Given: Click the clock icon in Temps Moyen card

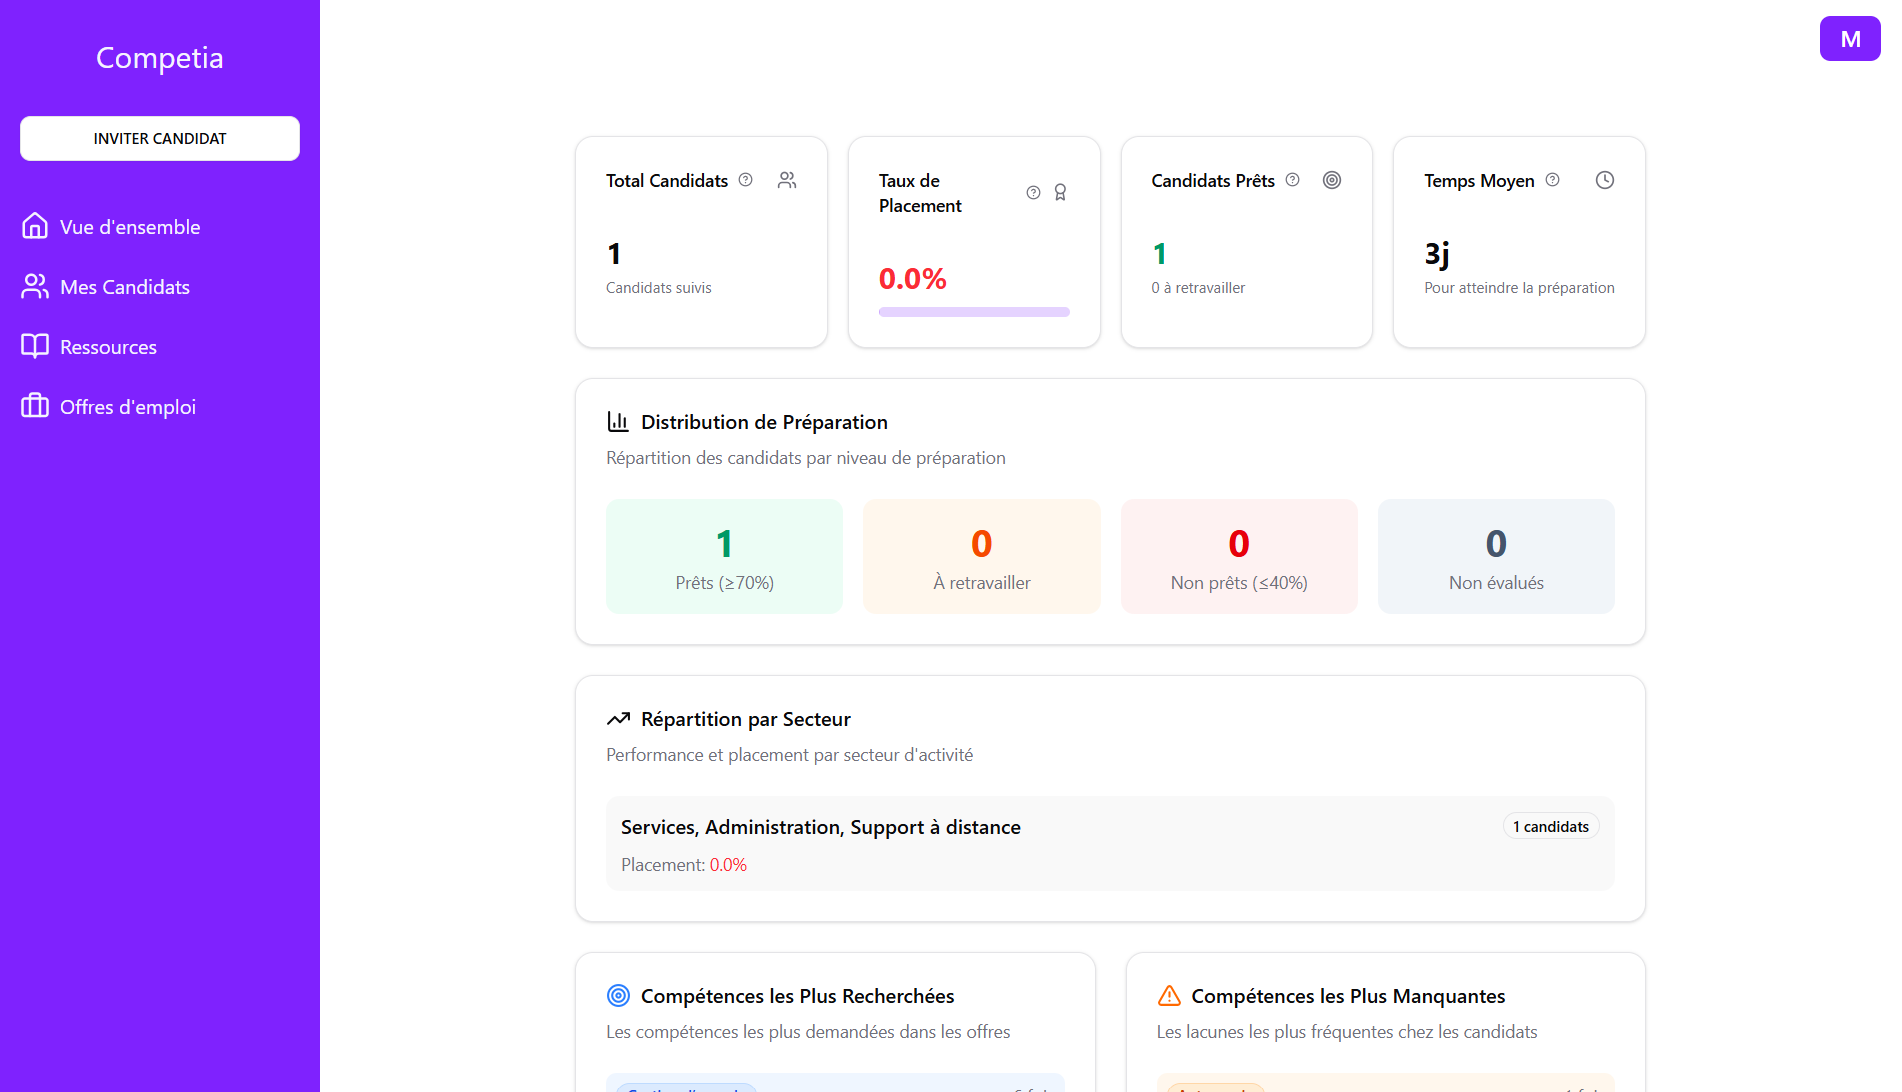Looking at the screenshot, I should 1604,180.
